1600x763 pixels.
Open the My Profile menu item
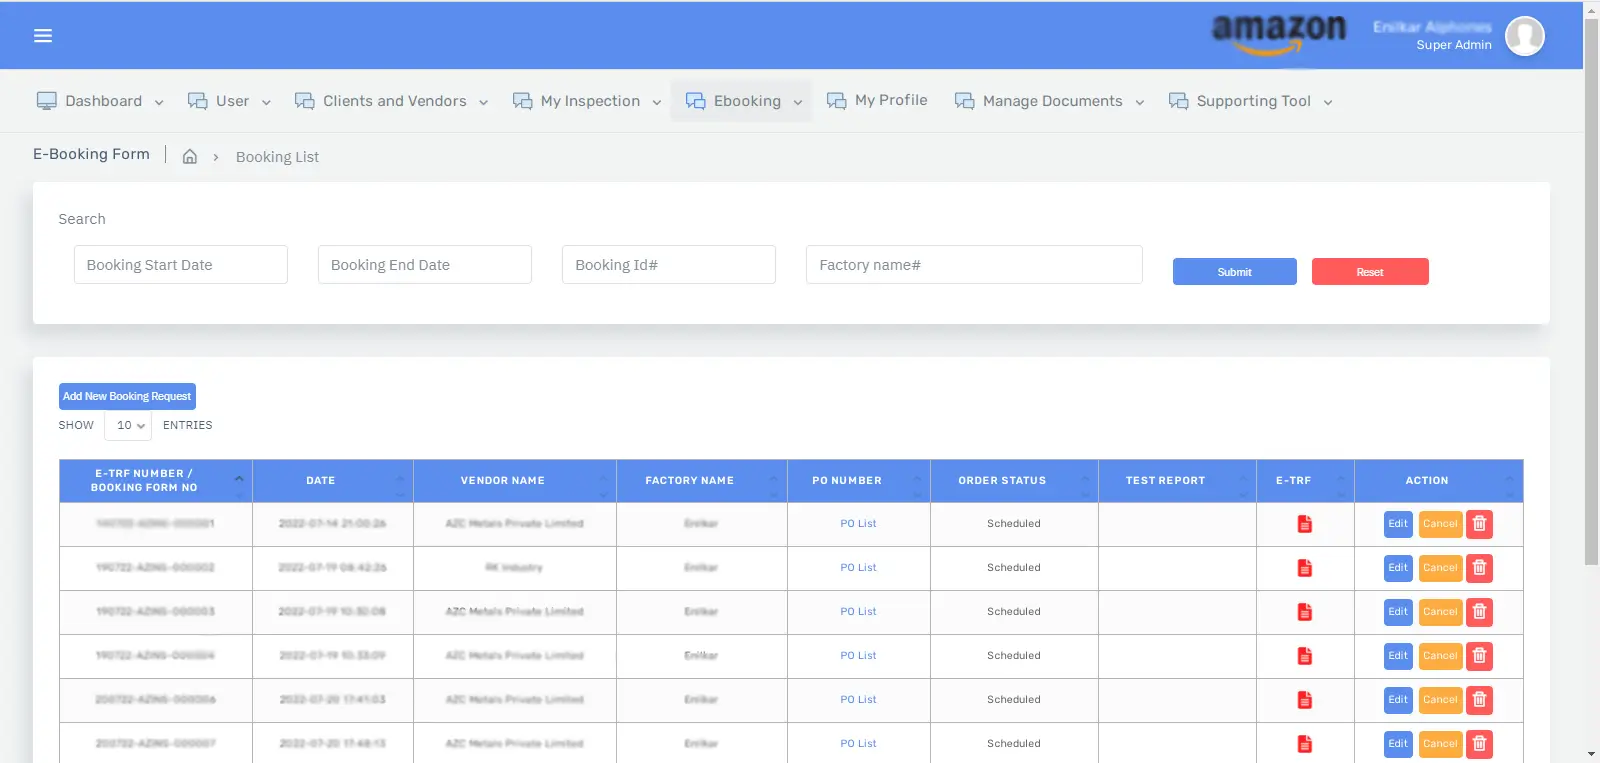point(878,101)
